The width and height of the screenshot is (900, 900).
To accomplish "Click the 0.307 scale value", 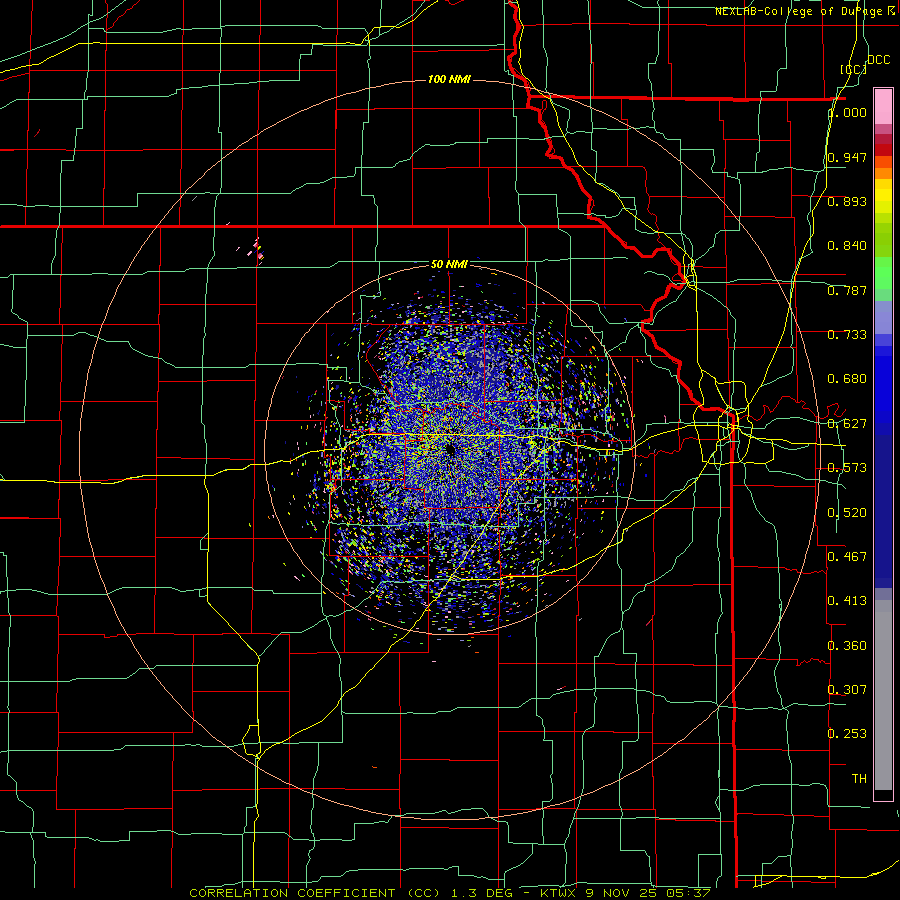I will 847,690.
